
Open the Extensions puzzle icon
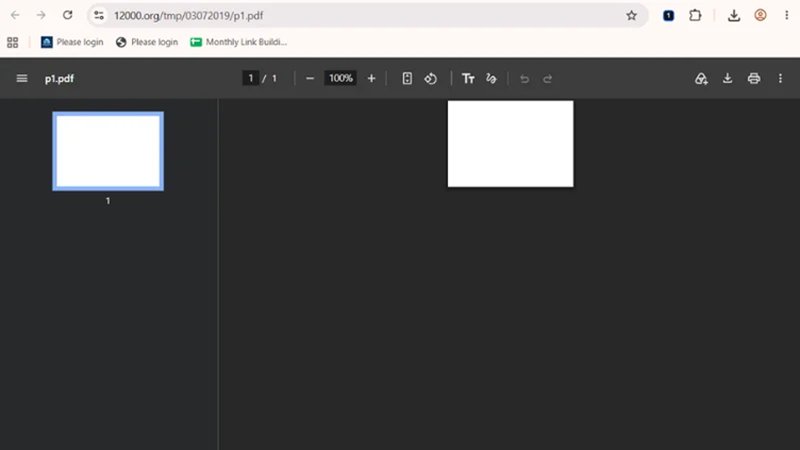coord(695,15)
